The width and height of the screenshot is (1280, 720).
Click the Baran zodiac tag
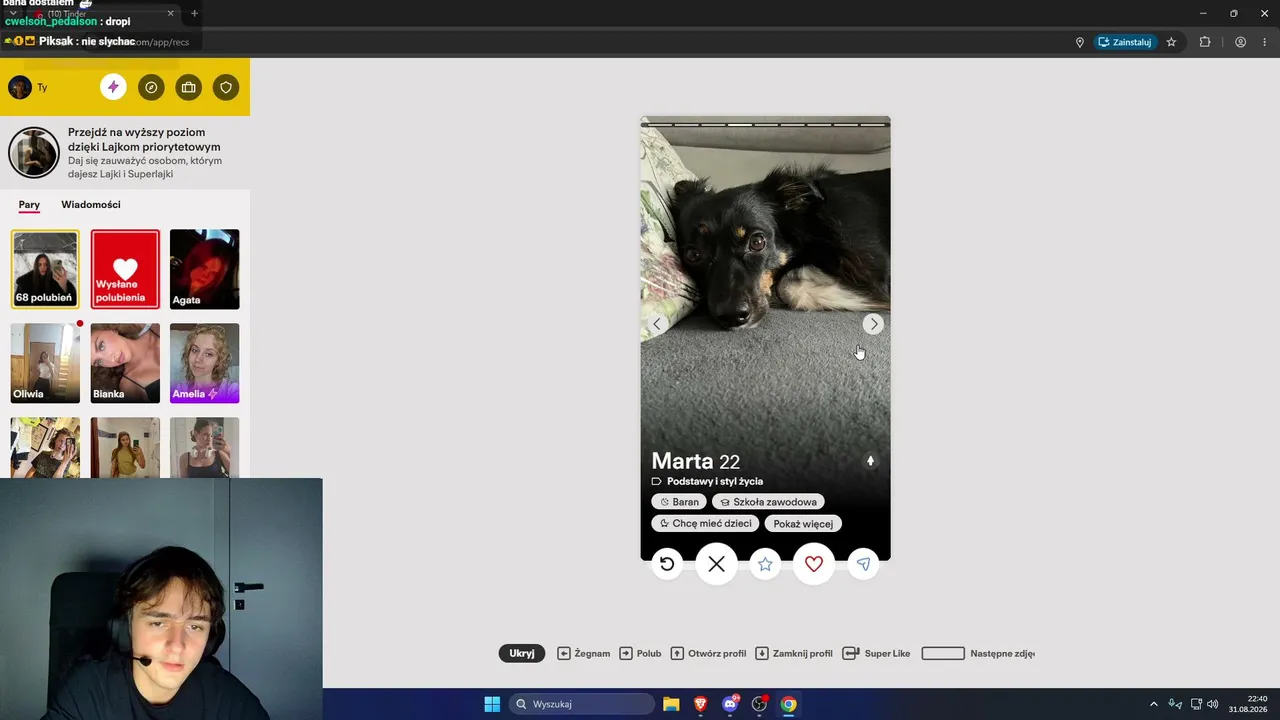(x=679, y=502)
